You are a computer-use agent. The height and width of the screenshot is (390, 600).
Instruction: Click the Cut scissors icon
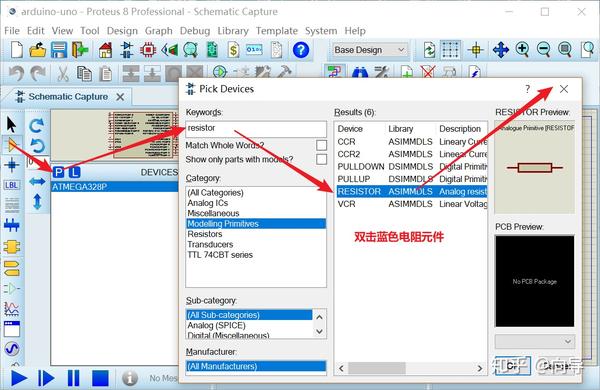(63, 73)
